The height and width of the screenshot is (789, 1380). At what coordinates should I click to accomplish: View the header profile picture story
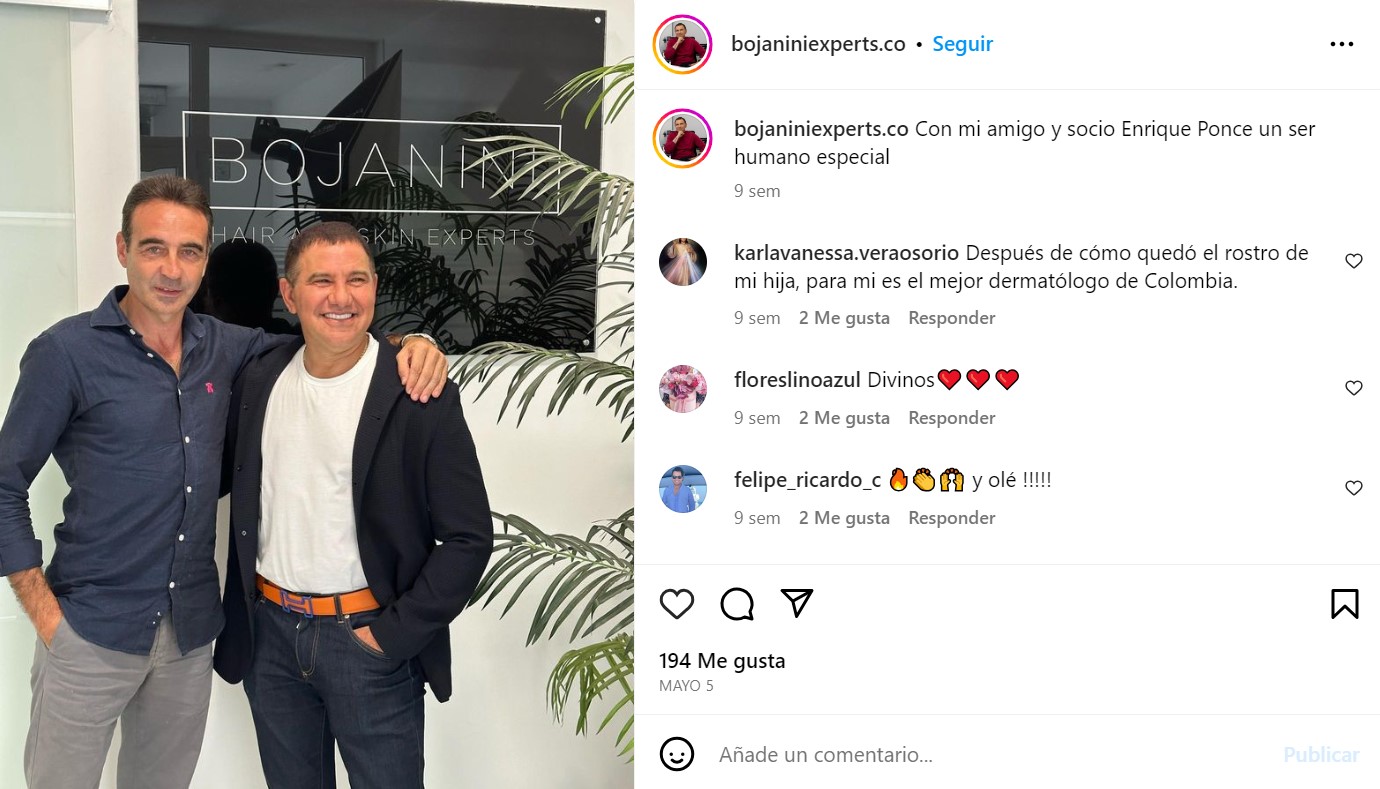click(683, 44)
